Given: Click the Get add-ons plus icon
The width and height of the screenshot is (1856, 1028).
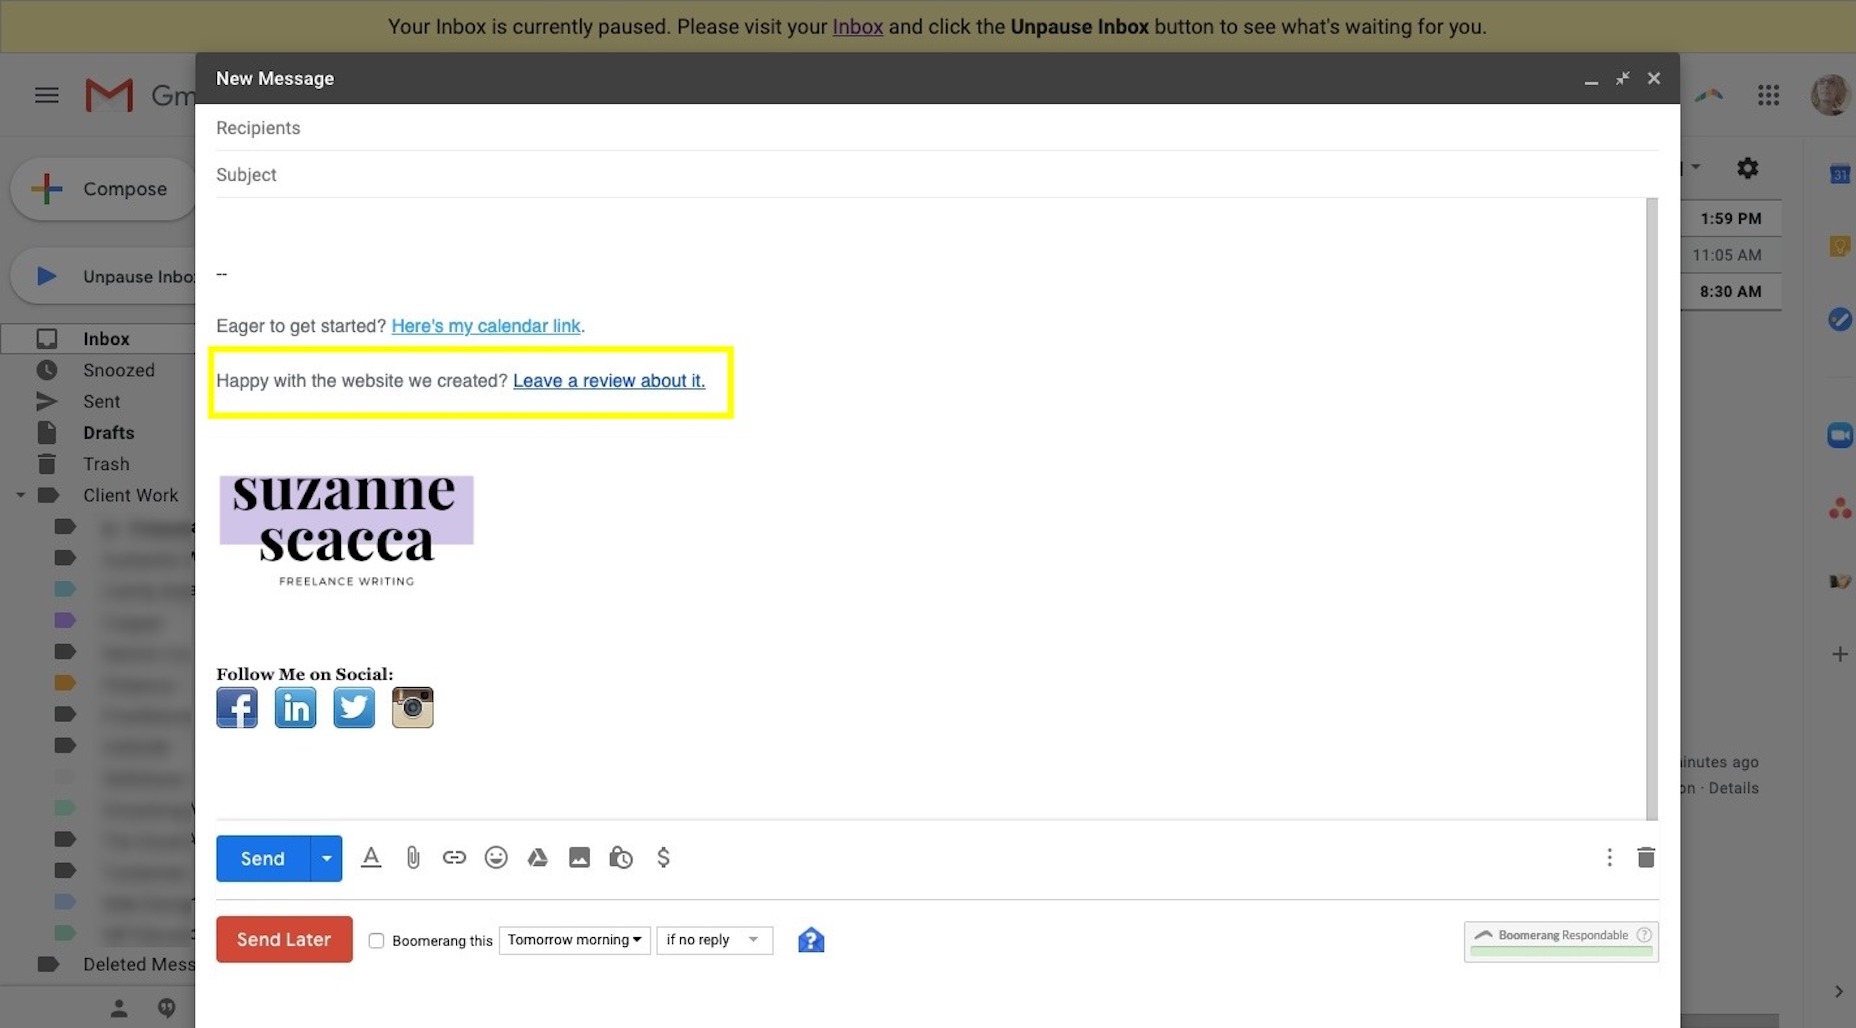Looking at the screenshot, I should (x=1839, y=654).
